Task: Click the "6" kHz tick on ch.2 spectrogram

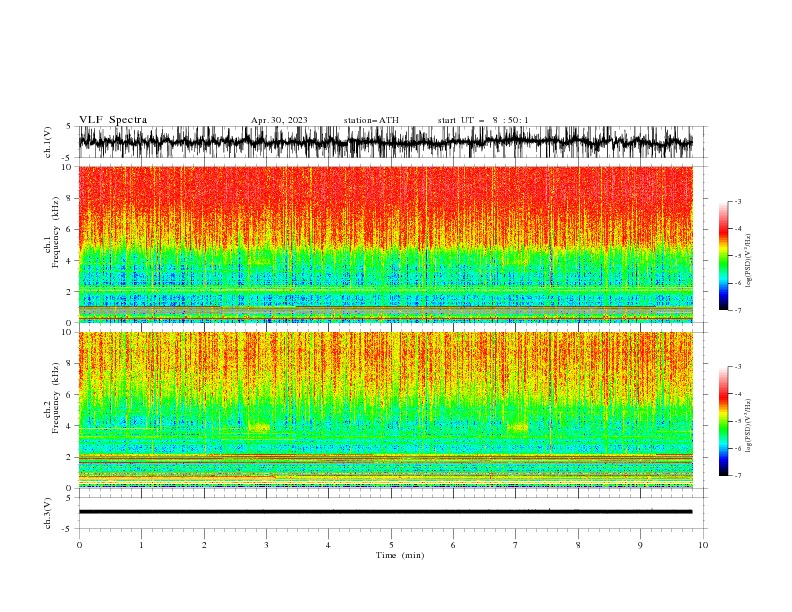Action: click(x=69, y=395)
